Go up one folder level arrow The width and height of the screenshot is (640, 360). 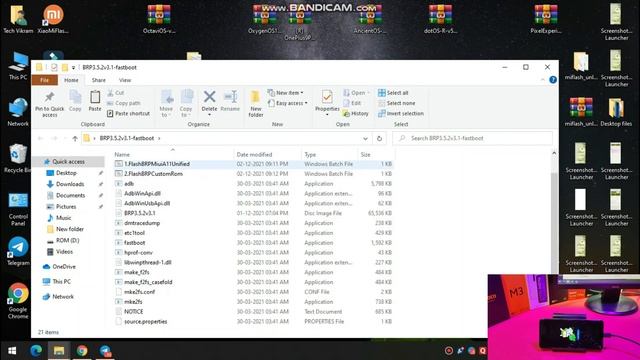(75, 138)
